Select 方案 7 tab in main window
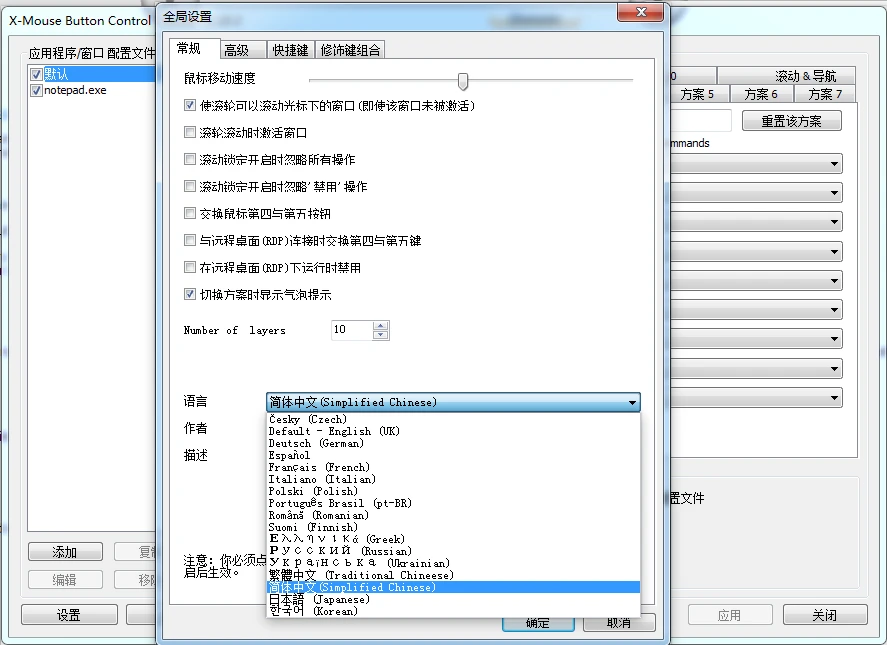Image resolution: width=887 pixels, height=645 pixels. pyautogui.click(x=825, y=94)
